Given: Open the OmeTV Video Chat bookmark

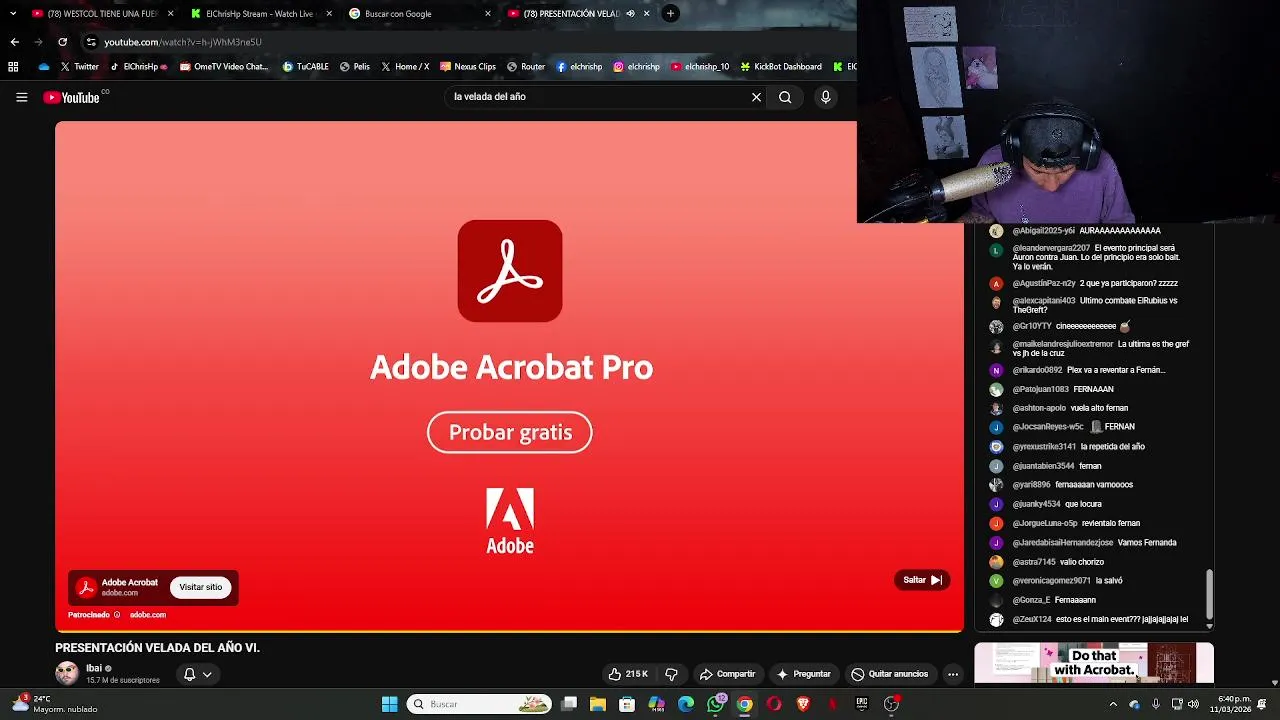Looking at the screenshot, I should (224, 67).
